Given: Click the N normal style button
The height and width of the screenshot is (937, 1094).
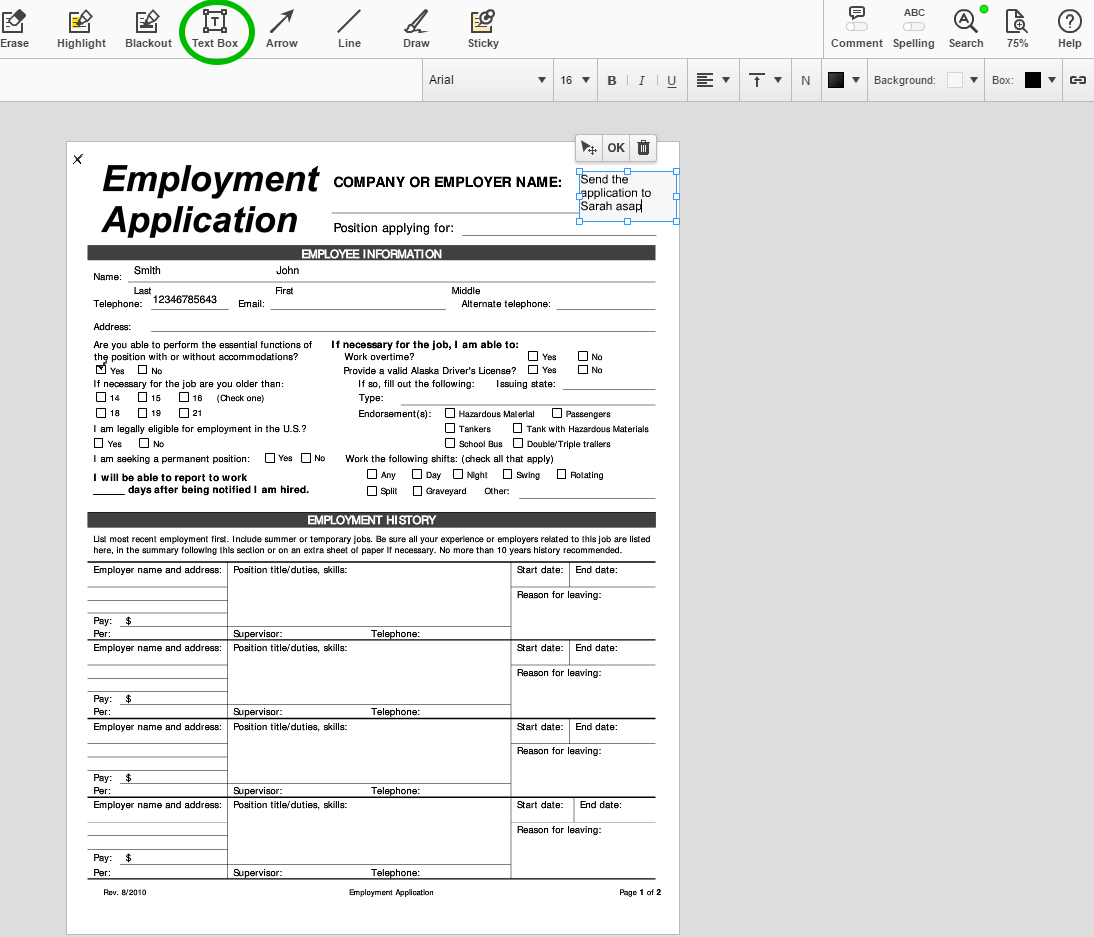Looking at the screenshot, I should tap(806, 80).
